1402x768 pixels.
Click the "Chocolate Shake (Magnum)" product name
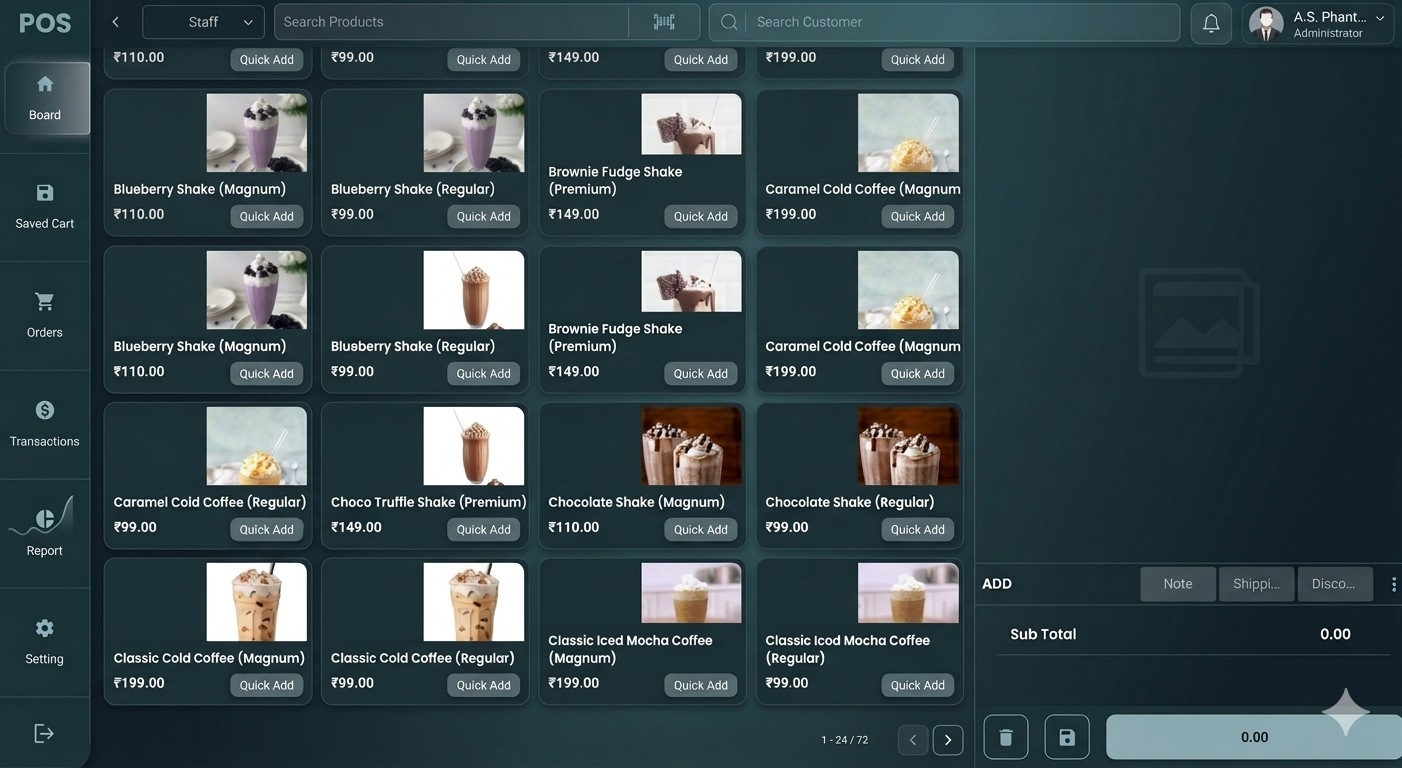pos(637,502)
